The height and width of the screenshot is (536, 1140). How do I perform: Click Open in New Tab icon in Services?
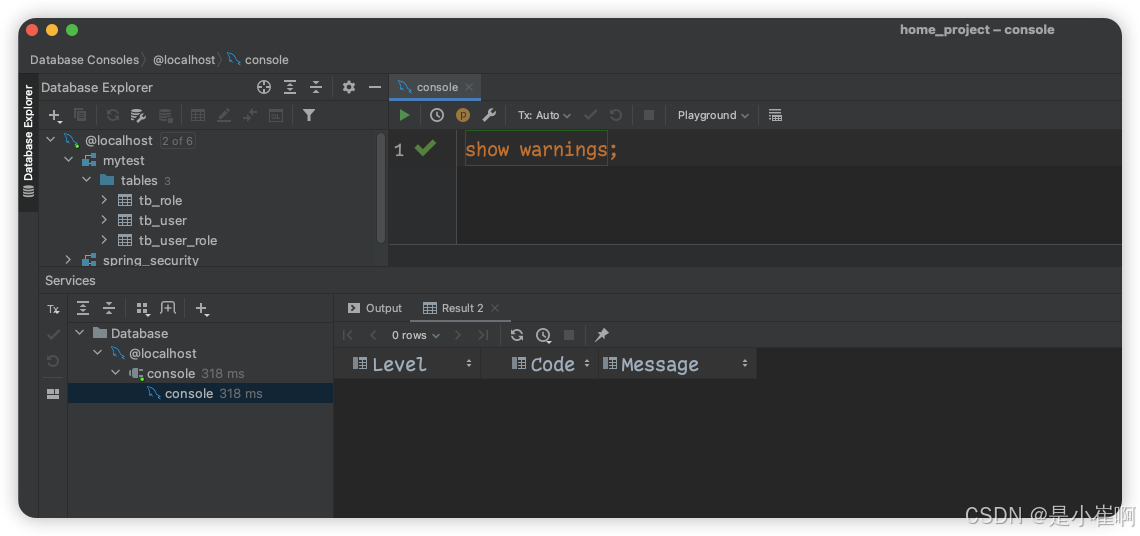[x=168, y=308]
